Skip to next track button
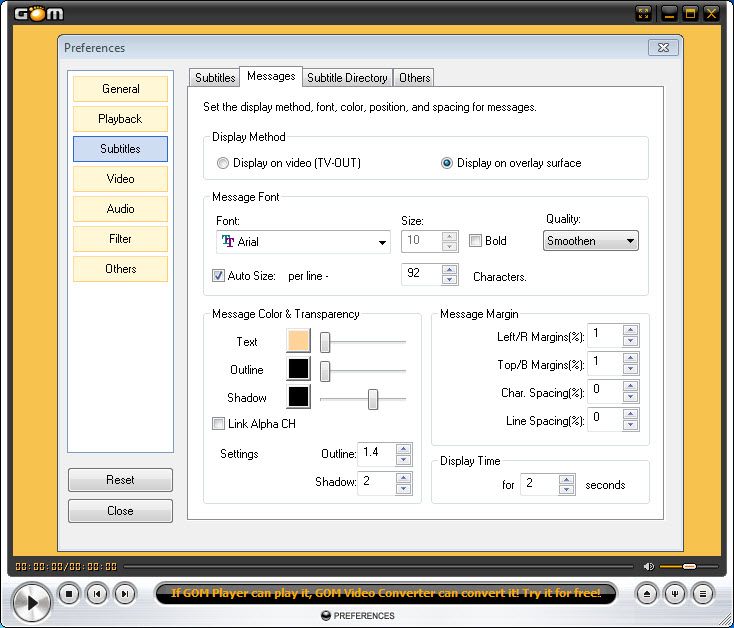 [125, 594]
